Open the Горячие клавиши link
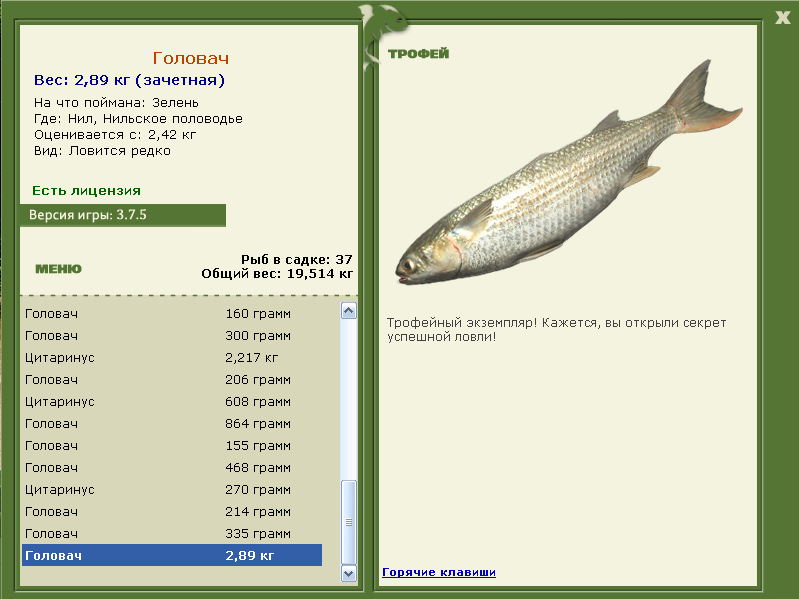The width and height of the screenshot is (799, 599). [x=439, y=572]
